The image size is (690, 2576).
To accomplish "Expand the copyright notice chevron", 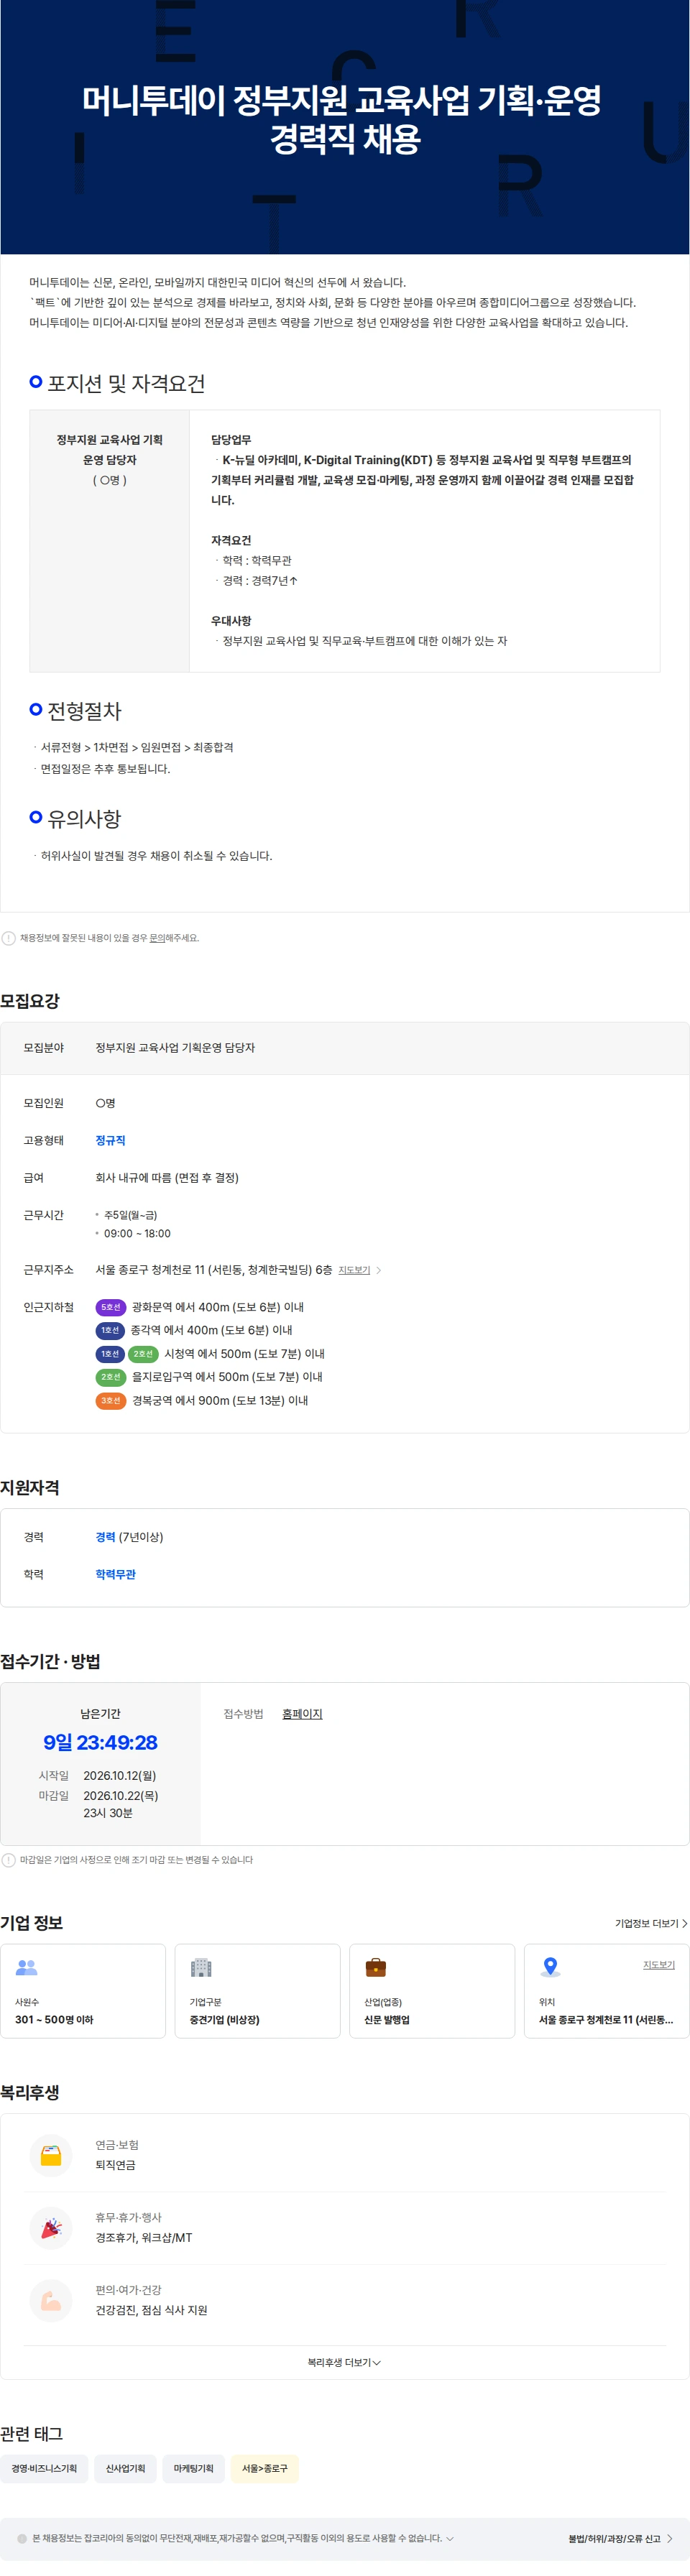I will [450, 2538].
